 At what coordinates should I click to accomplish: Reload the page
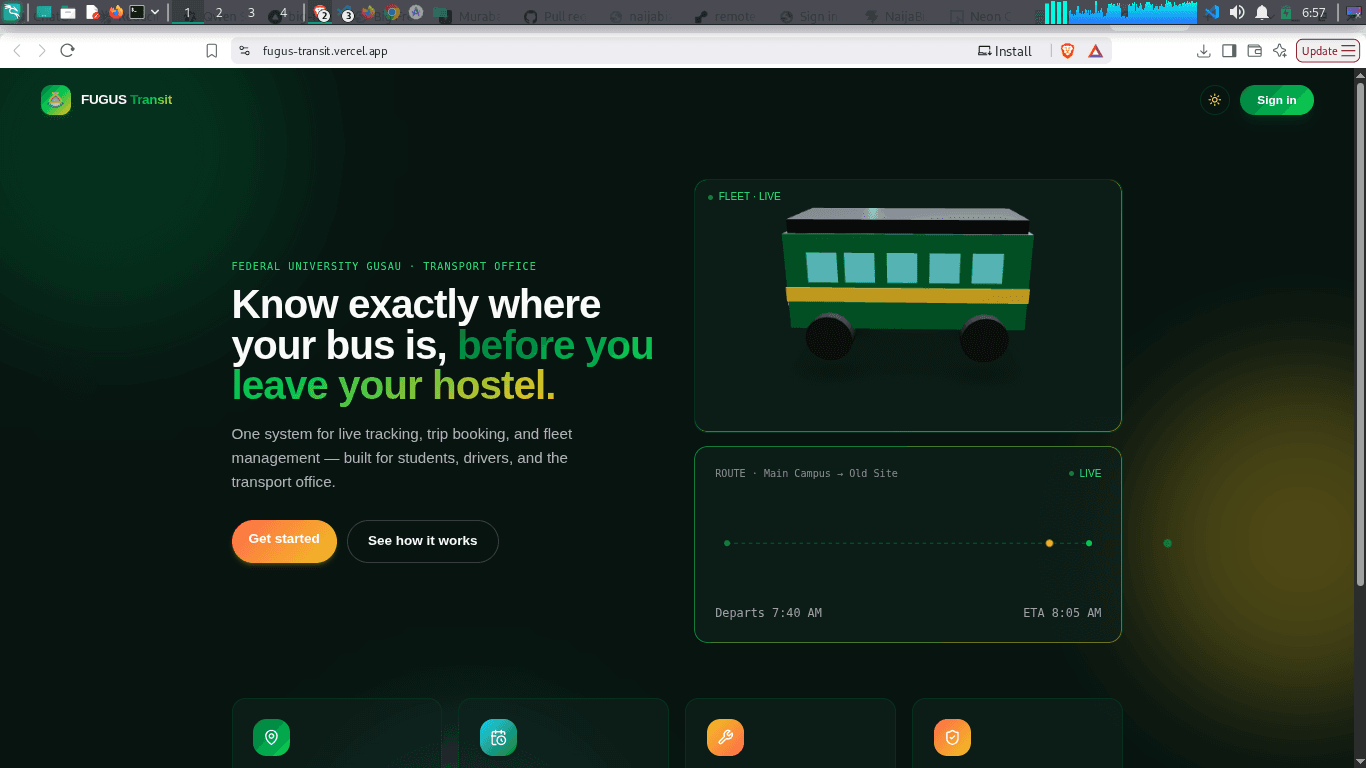68,51
